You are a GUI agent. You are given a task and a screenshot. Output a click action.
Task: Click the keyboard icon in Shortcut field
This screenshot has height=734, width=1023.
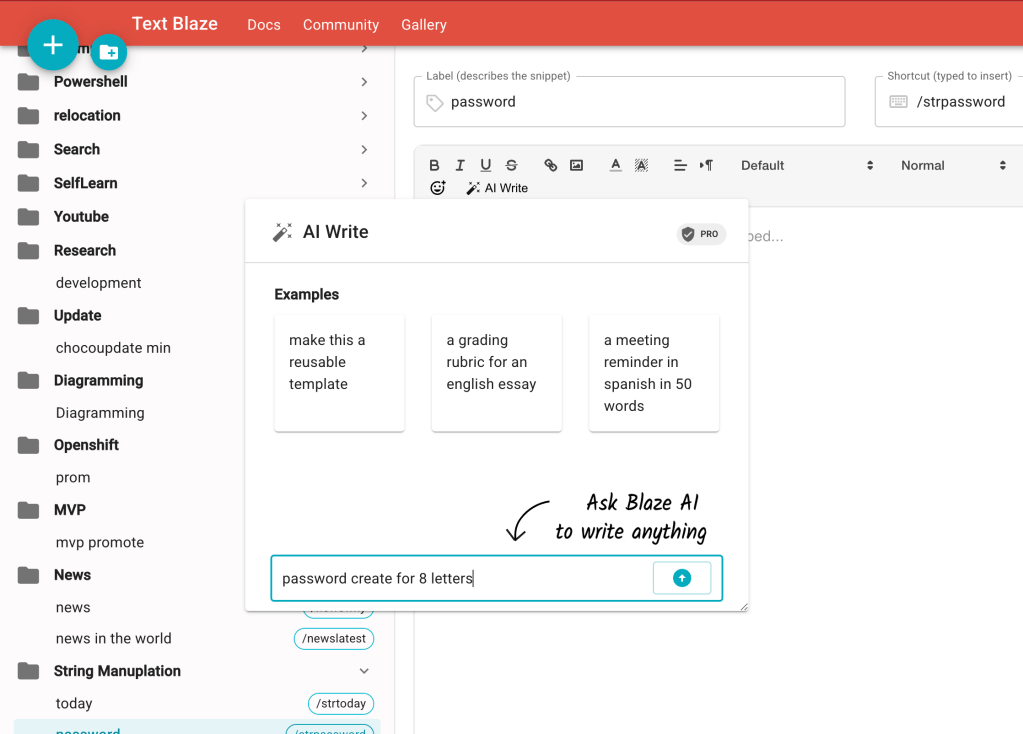click(x=898, y=102)
